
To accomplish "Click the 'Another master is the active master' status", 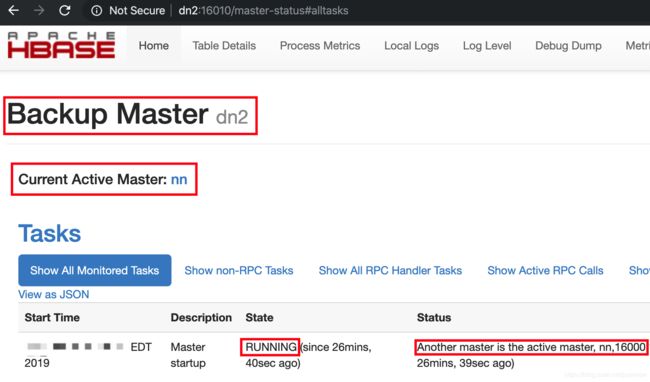I will tap(531, 347).
